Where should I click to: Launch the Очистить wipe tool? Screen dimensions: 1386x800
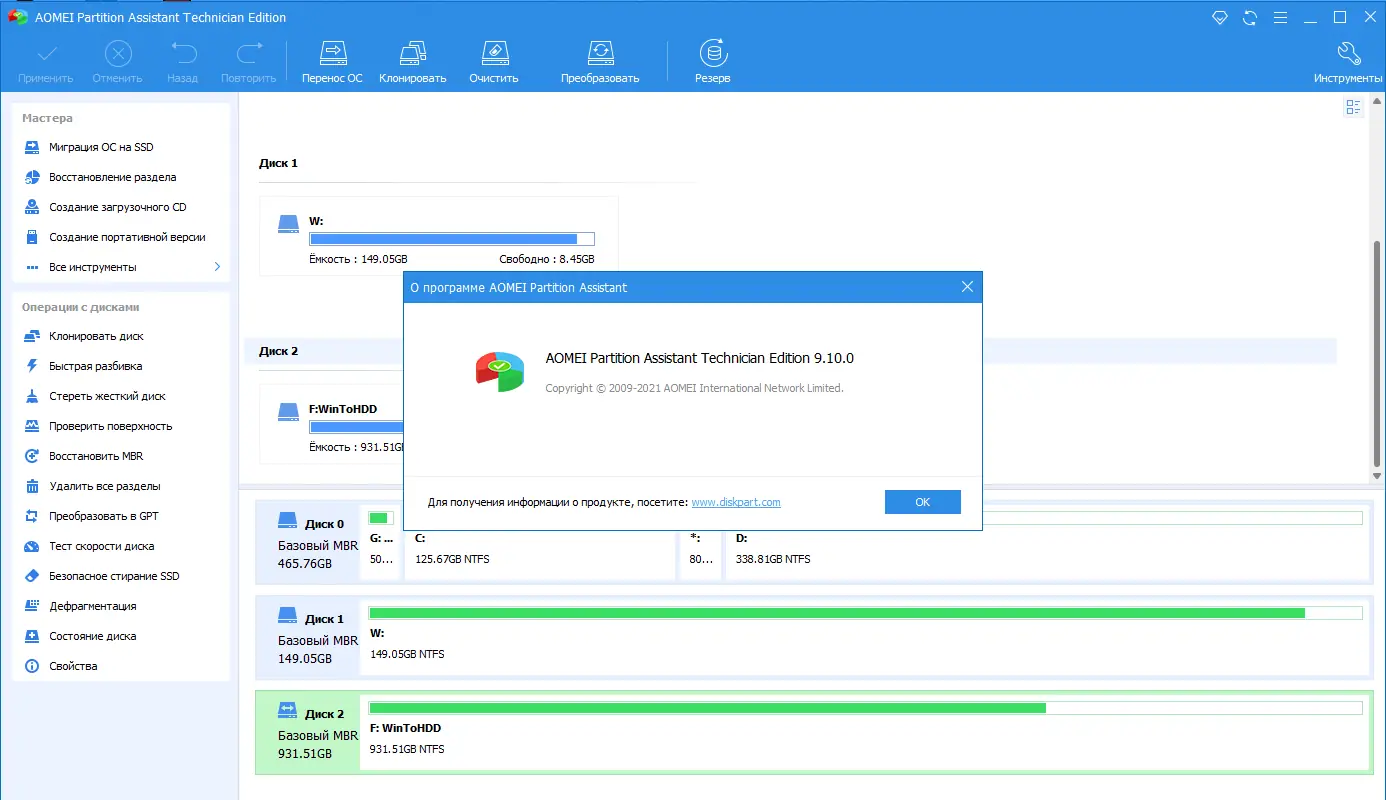tap(493, 60)
